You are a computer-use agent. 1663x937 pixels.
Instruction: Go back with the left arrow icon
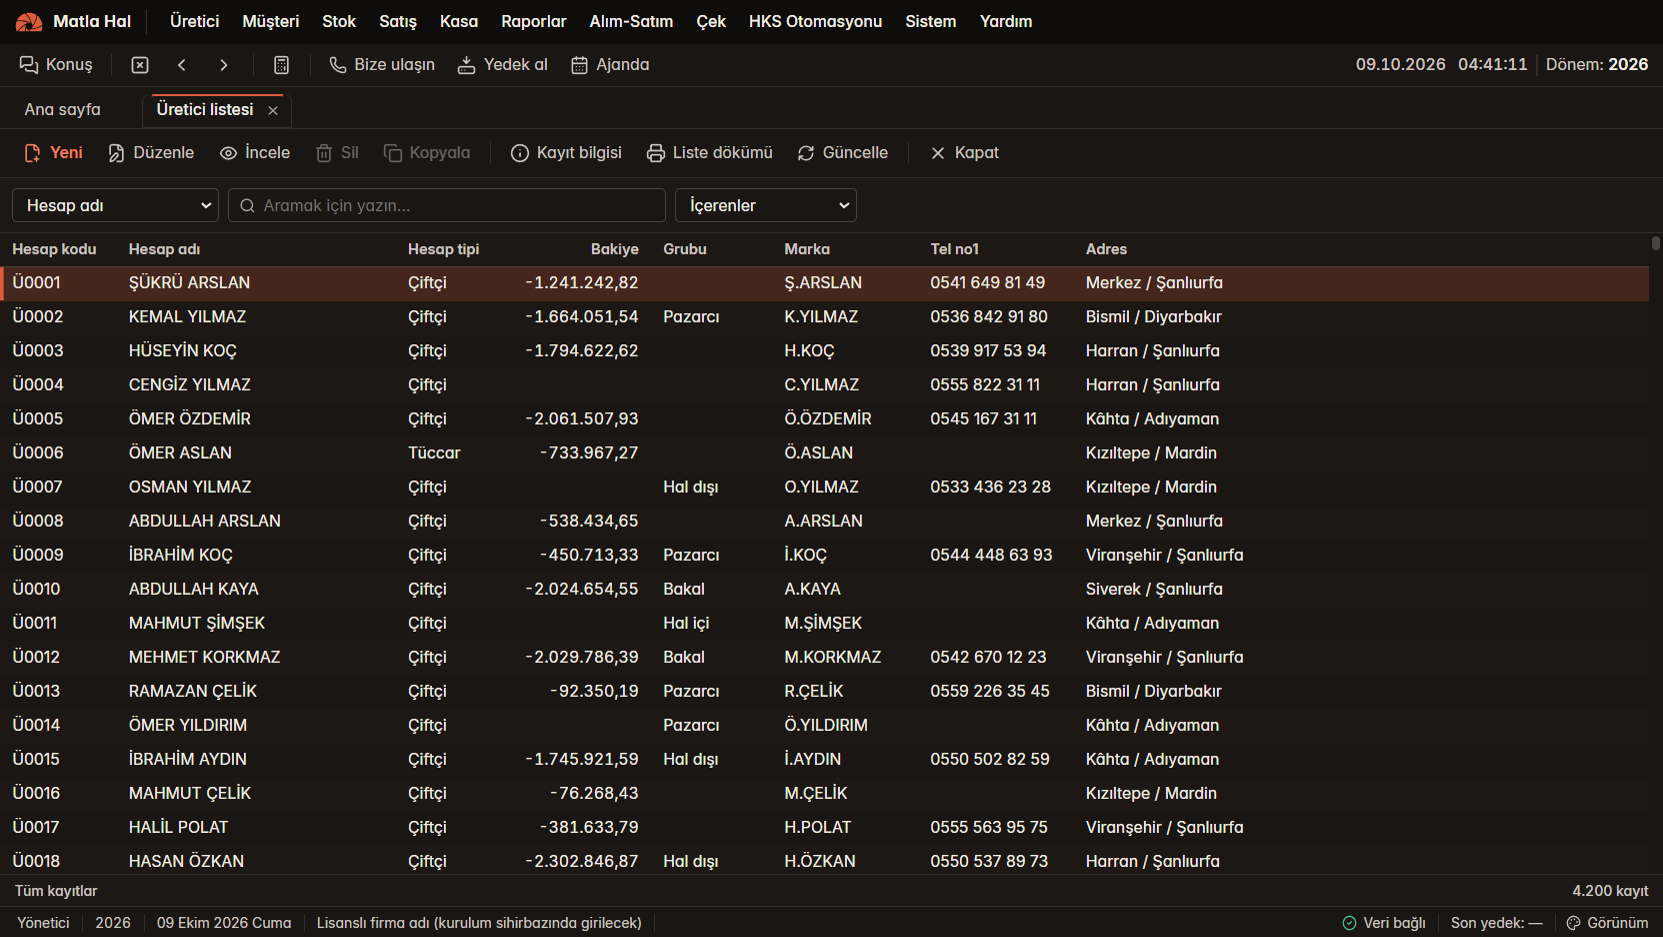182,65
